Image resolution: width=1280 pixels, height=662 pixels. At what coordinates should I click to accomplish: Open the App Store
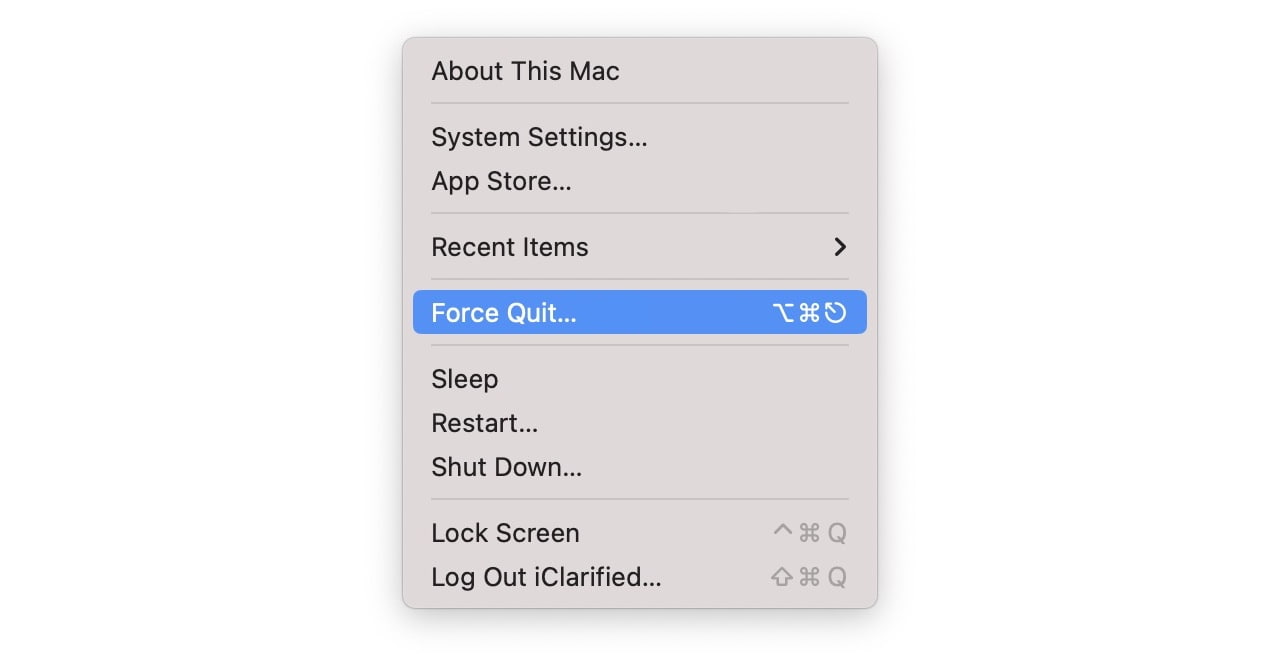click(x=501, y=181)
